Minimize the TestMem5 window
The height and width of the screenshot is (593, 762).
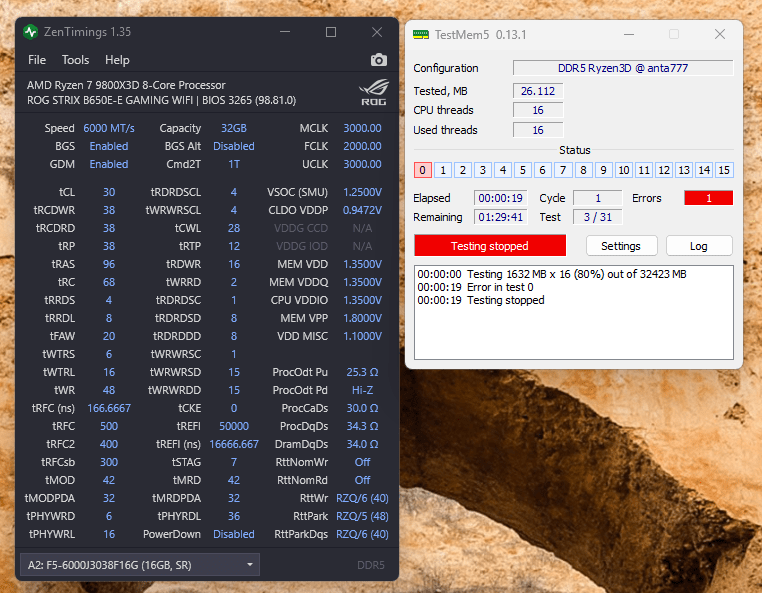(629, 35)
